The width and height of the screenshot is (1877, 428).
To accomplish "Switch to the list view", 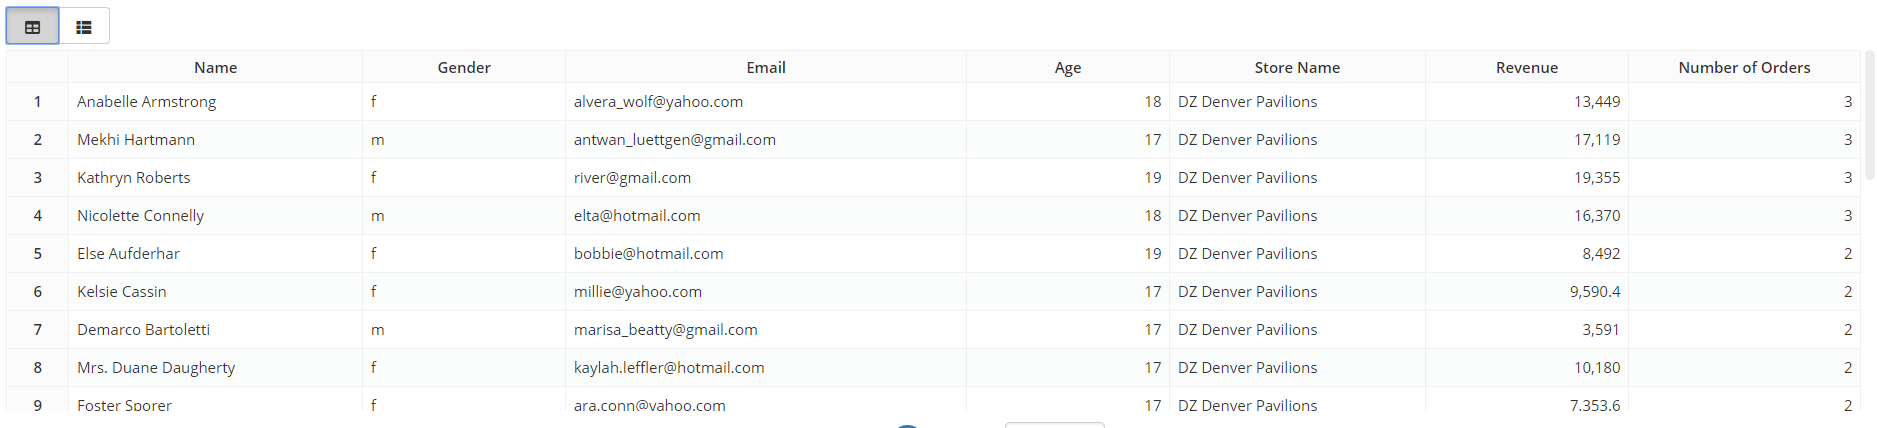I will 84,27.
